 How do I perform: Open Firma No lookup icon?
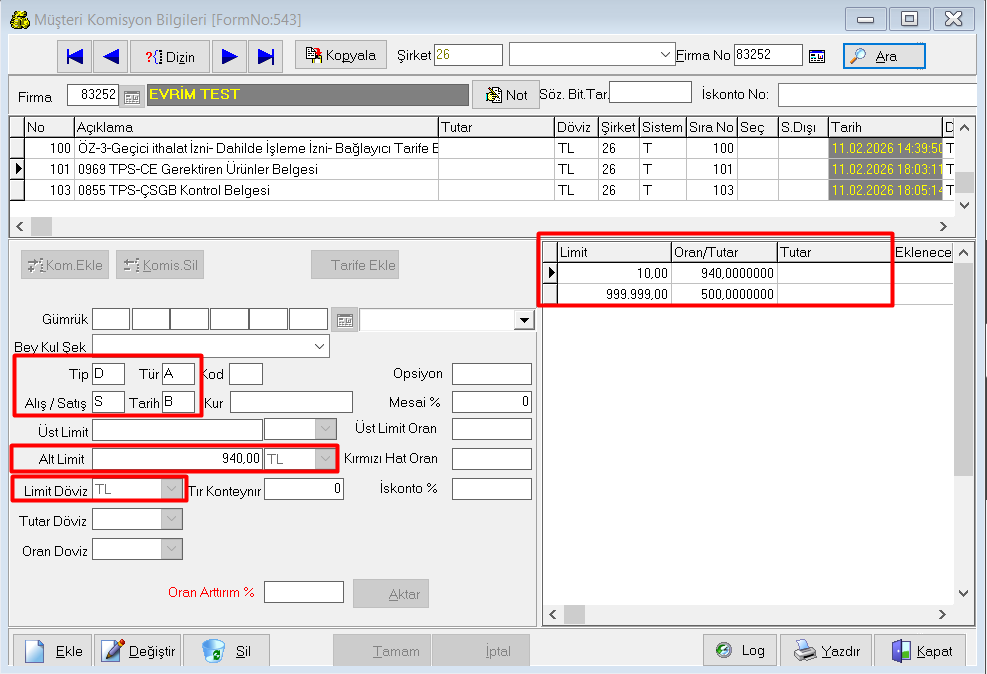817,56
